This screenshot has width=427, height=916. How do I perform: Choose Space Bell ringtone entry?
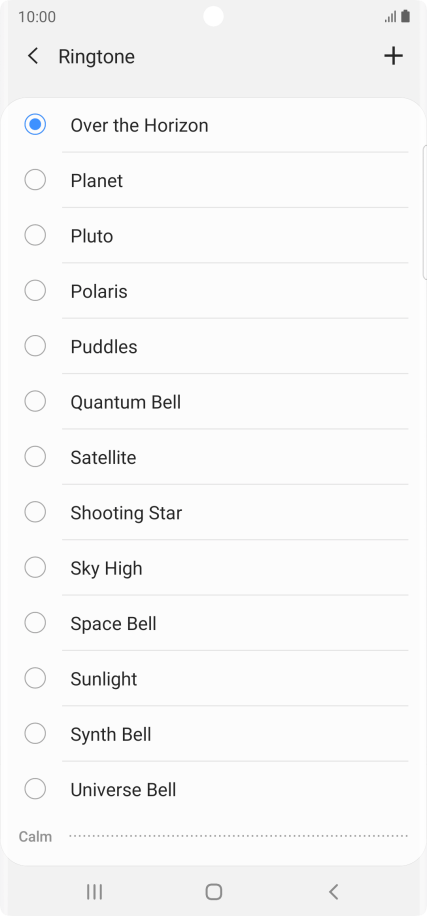[214, 623]
